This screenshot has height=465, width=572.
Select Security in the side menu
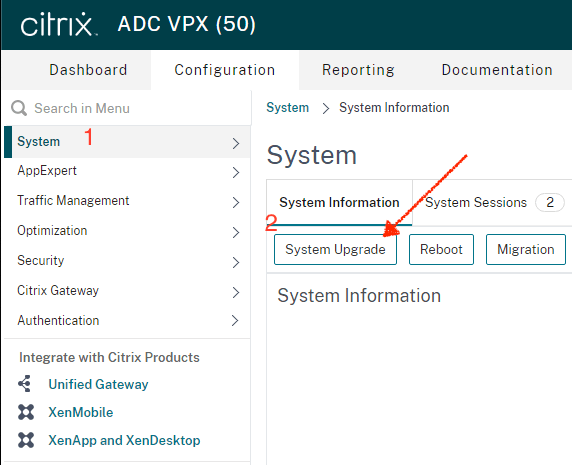pyautogui.click(x=127, y=261)
